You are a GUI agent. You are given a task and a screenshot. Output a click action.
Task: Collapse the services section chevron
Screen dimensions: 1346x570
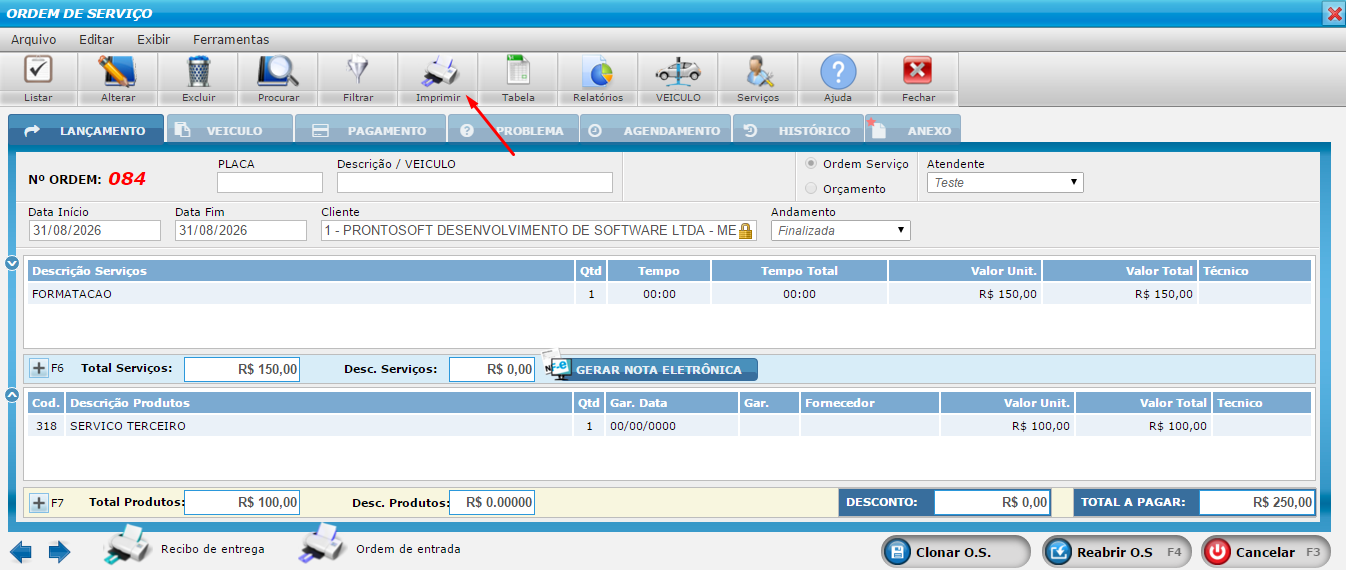pos(13,263)
